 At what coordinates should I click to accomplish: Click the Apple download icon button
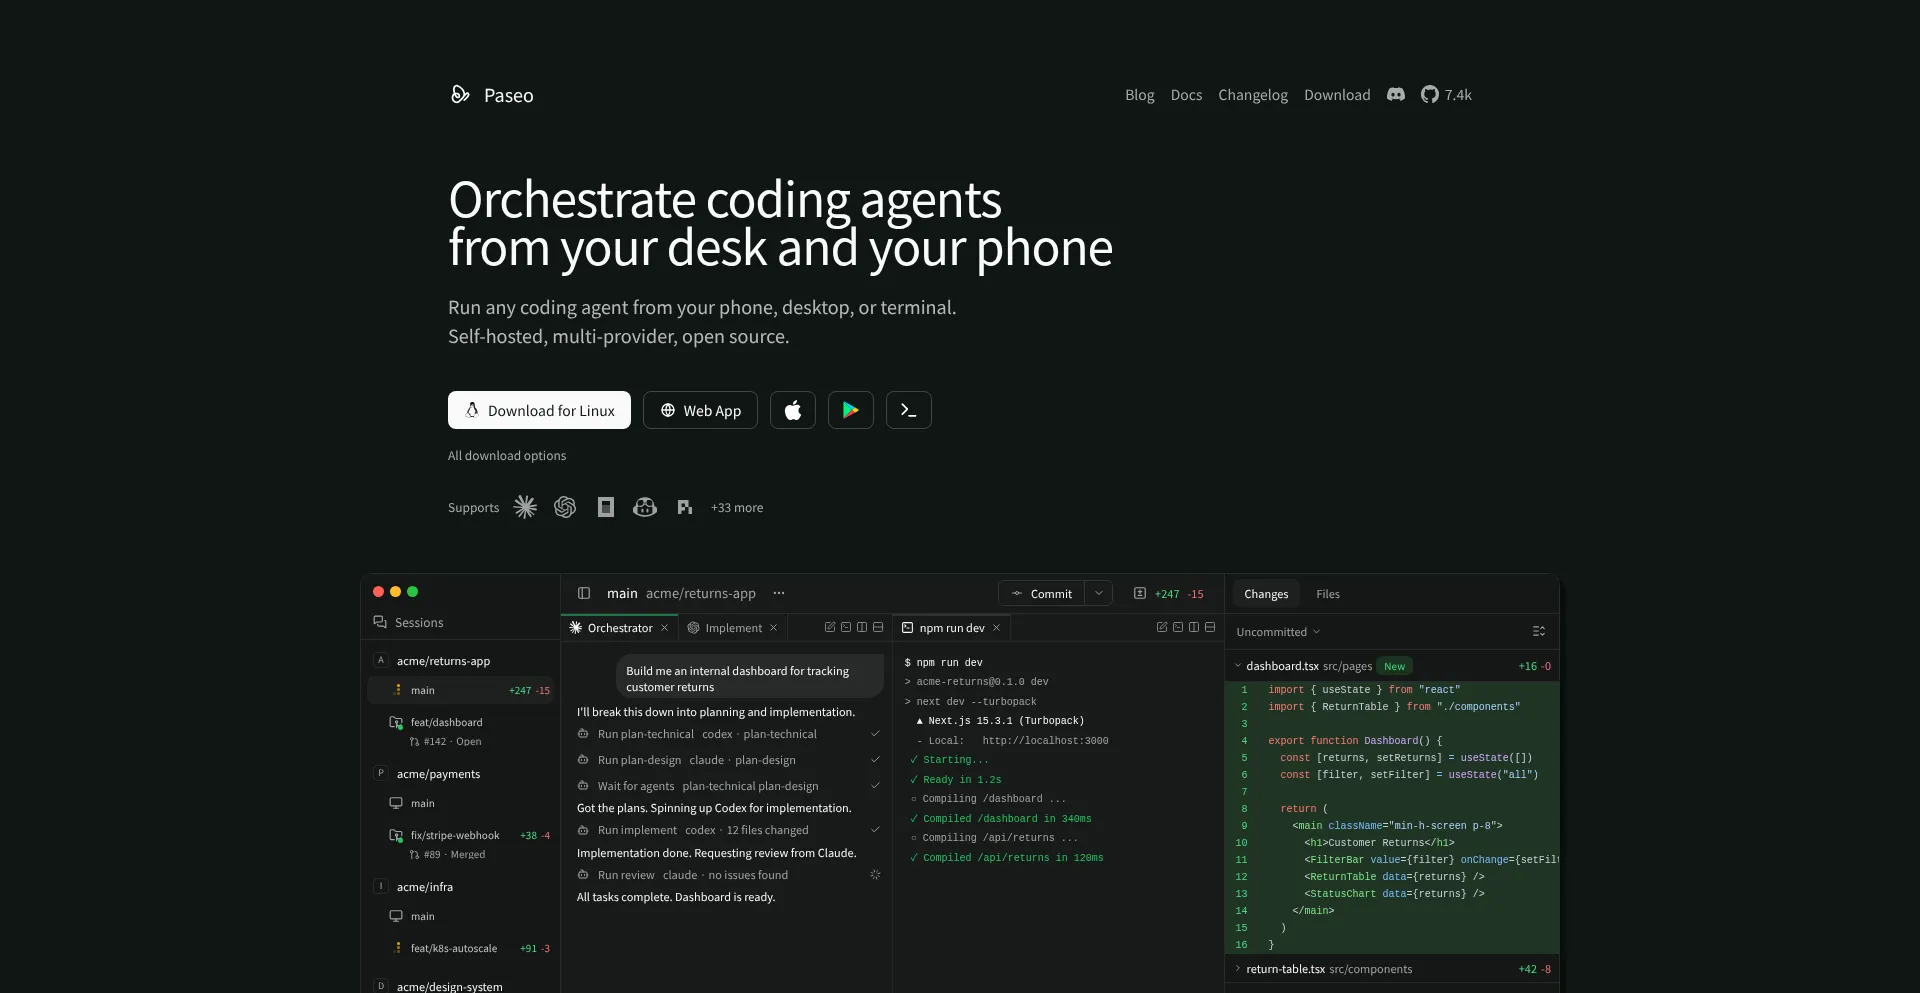(793, 410)
